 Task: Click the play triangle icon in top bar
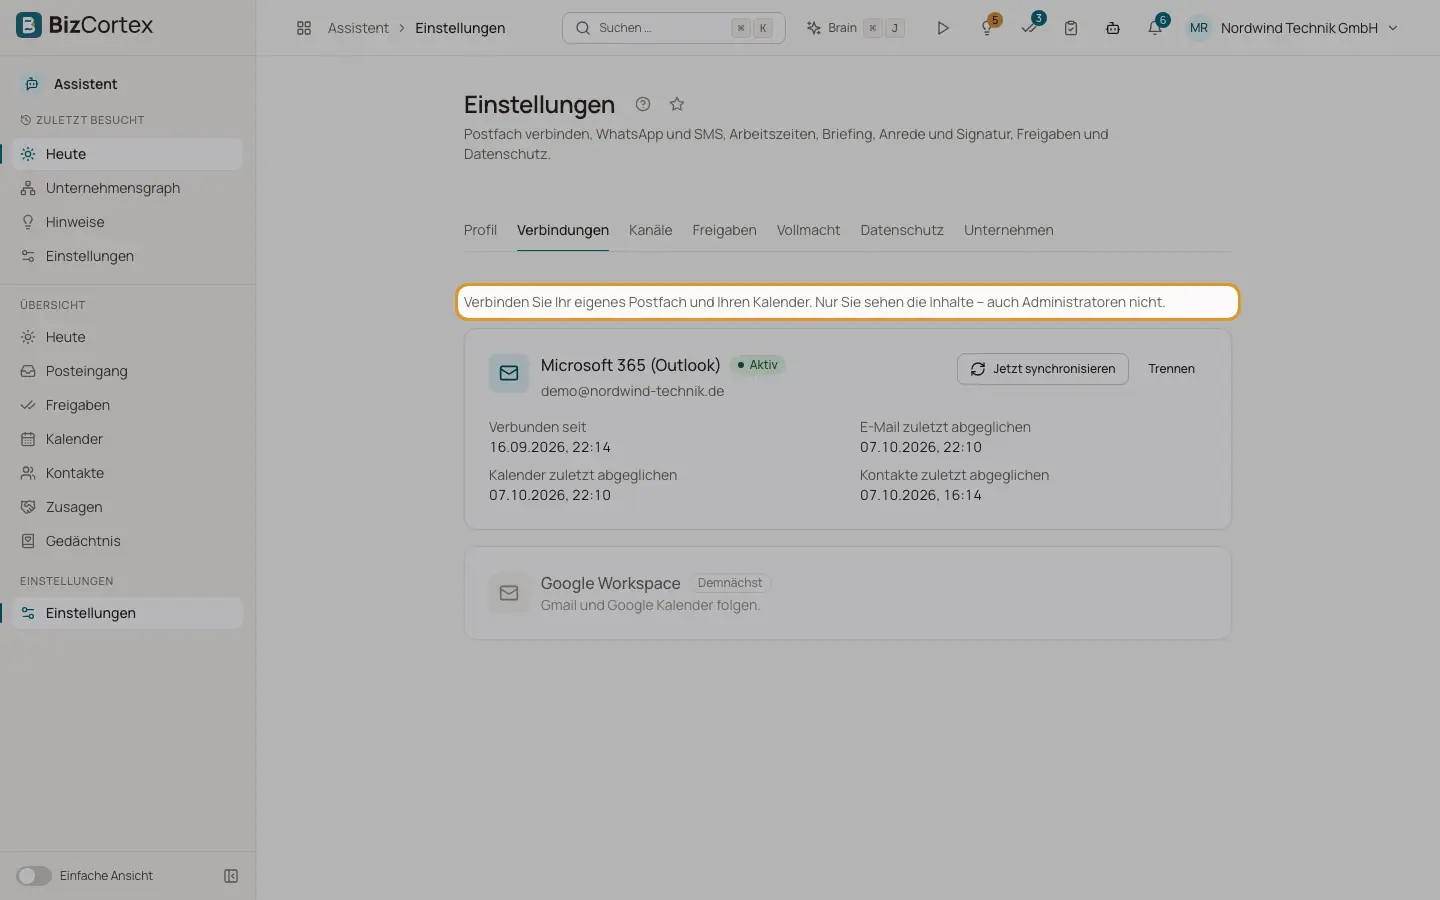pos(942,28)
